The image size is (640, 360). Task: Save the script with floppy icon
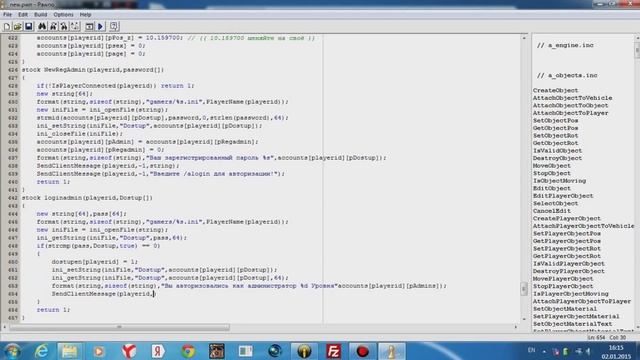tap(29, 27)
